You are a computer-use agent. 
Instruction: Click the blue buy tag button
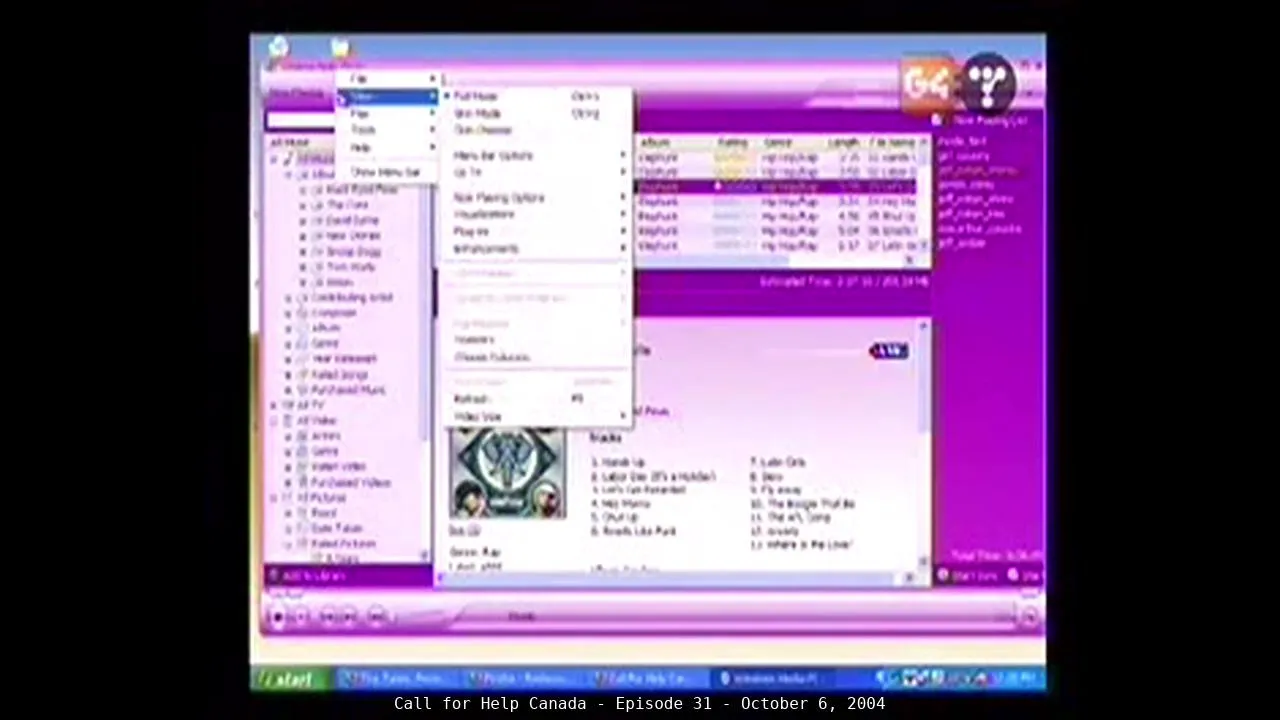click(x=889, y=350)
